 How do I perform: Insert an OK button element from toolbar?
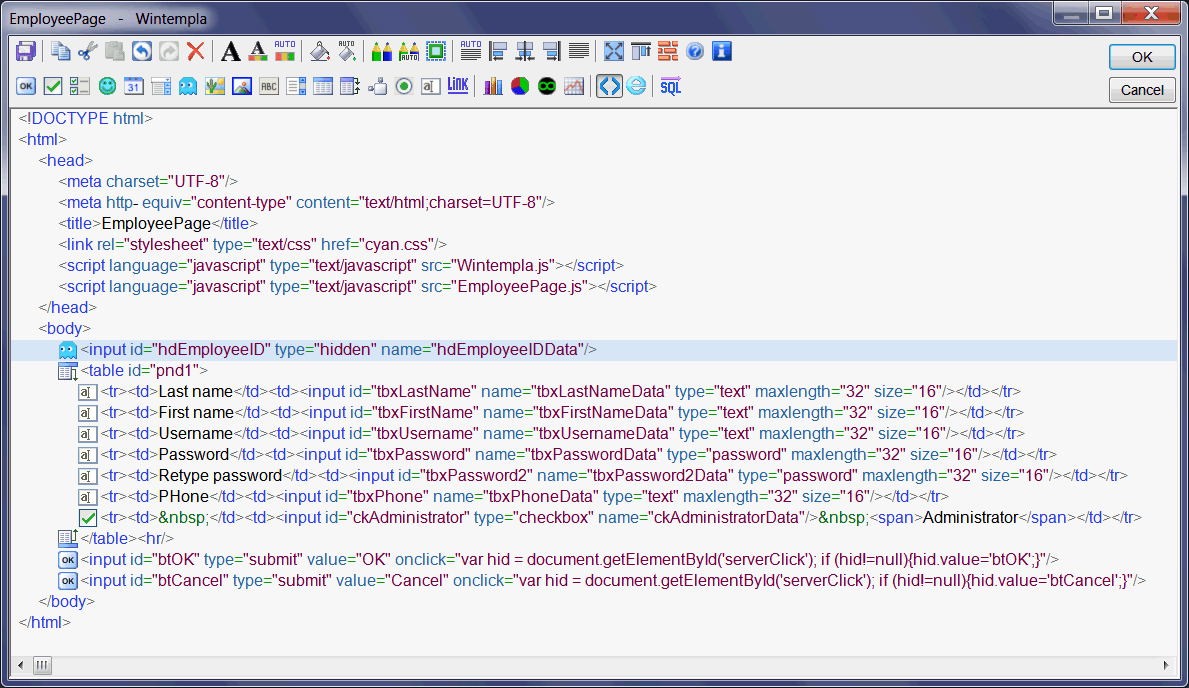(26, 86)
